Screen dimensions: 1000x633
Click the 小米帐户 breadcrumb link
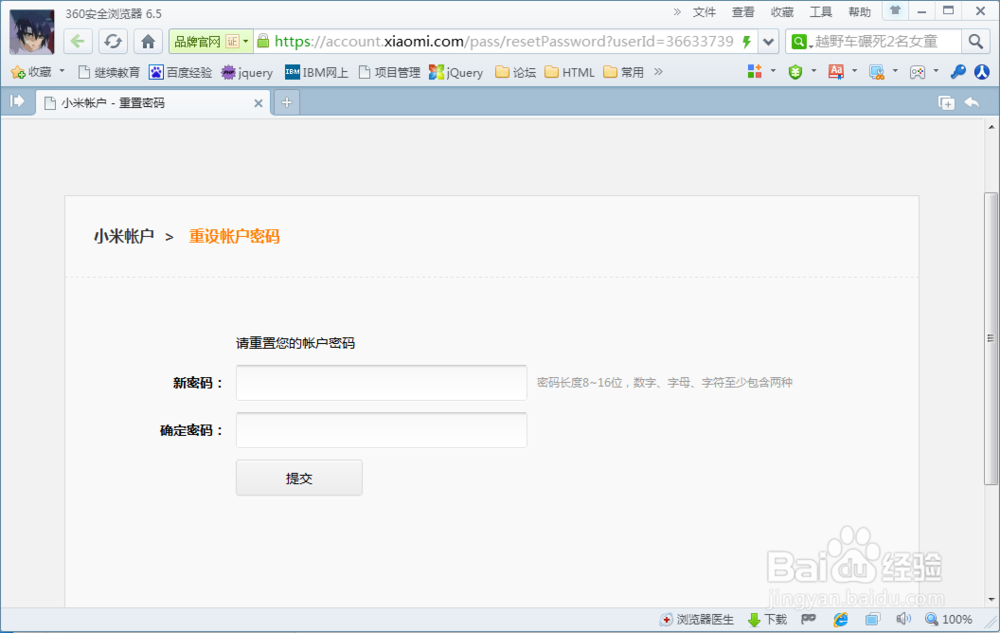click(124, 236)
